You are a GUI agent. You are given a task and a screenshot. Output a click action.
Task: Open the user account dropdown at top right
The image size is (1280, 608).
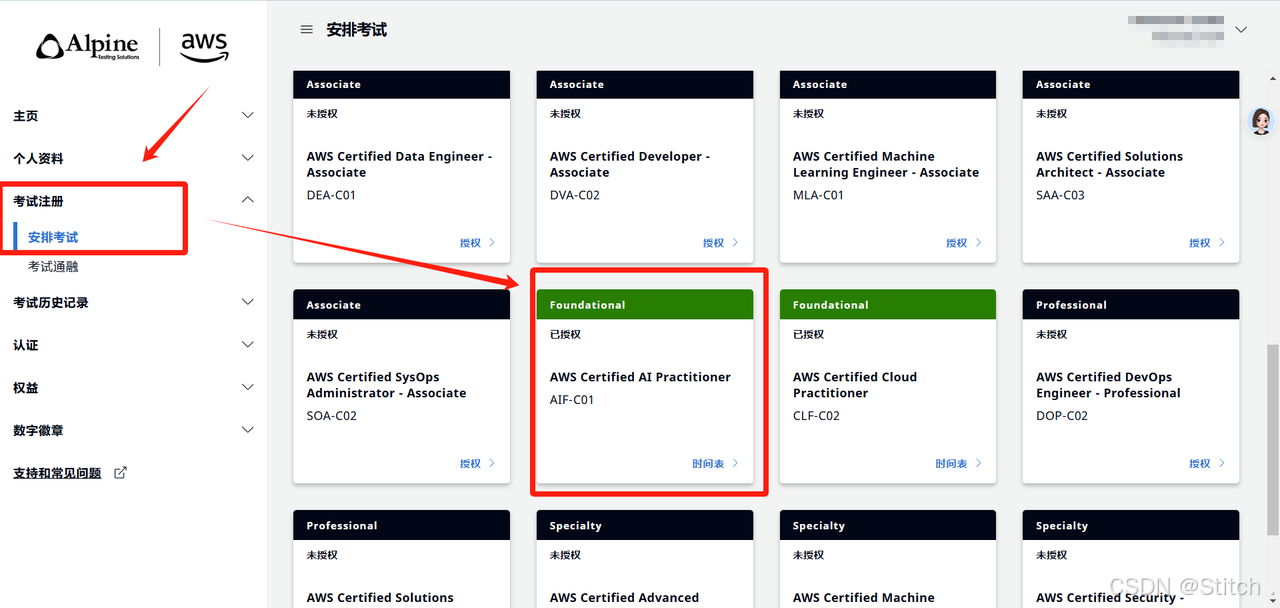click(x=1241, y=30)
